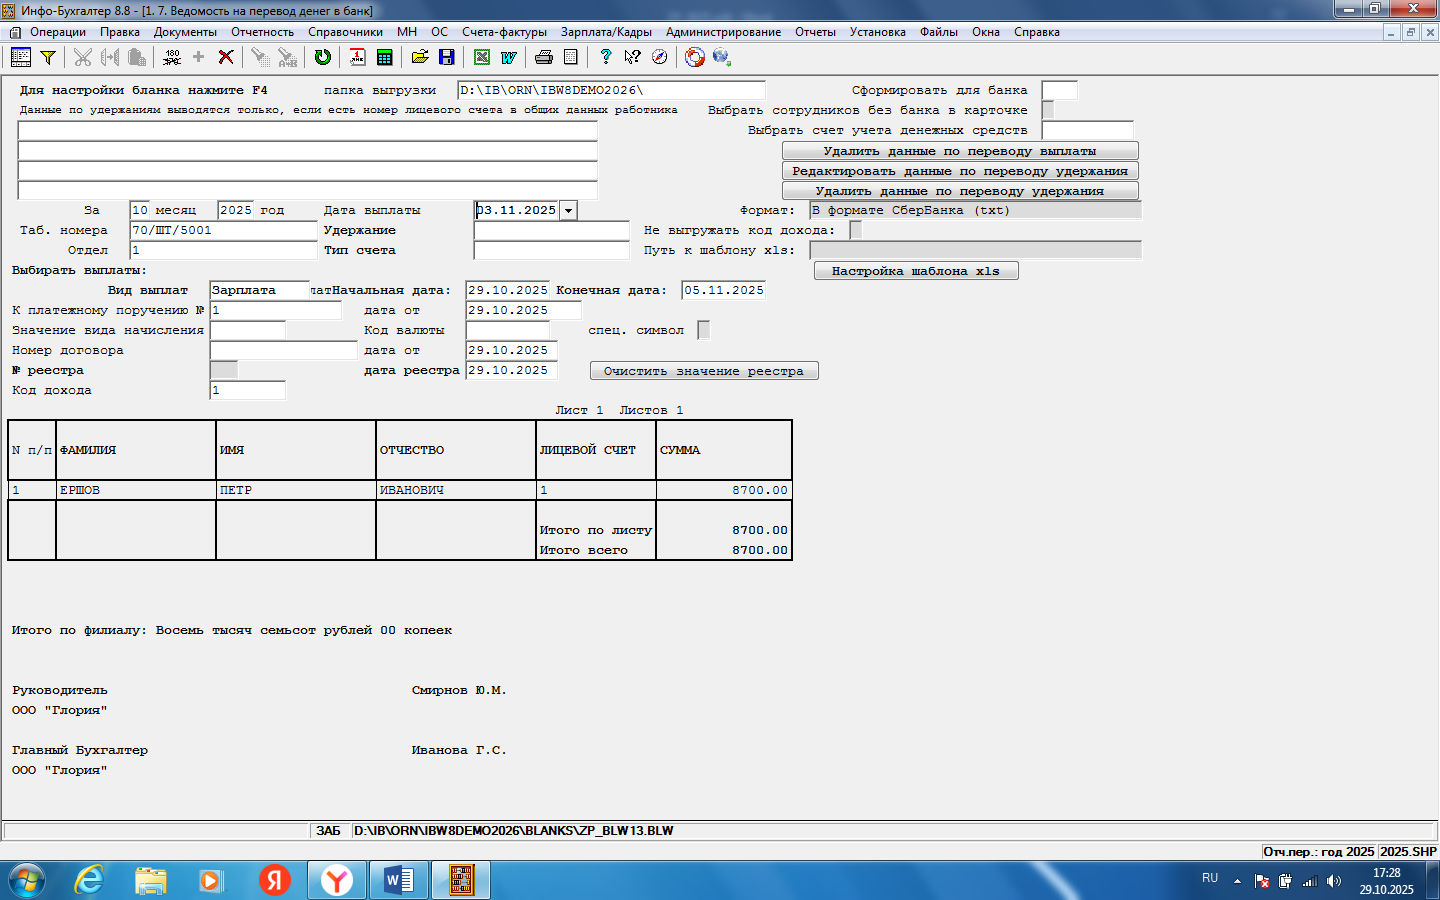Export to Word using the W icon
Viewport: 1440px width, 900px height.
pyautogui.click(x=509, y=57)
